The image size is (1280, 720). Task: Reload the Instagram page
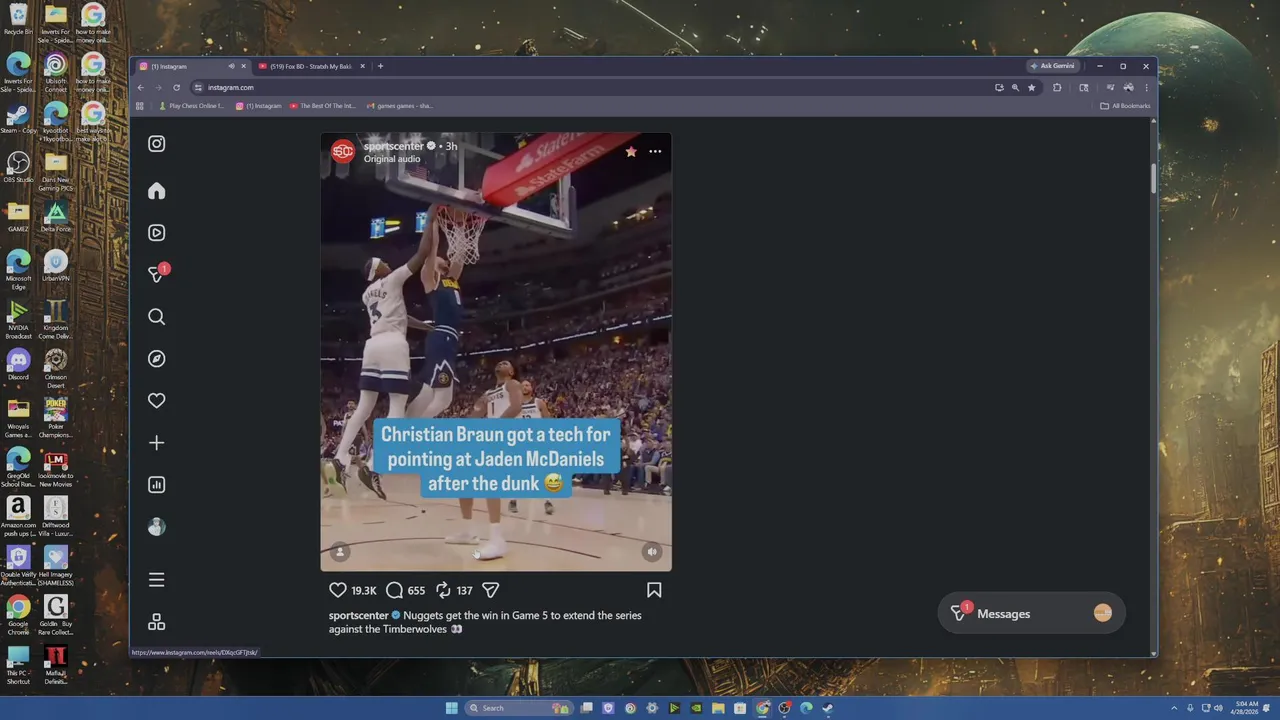tap(177, 88)
